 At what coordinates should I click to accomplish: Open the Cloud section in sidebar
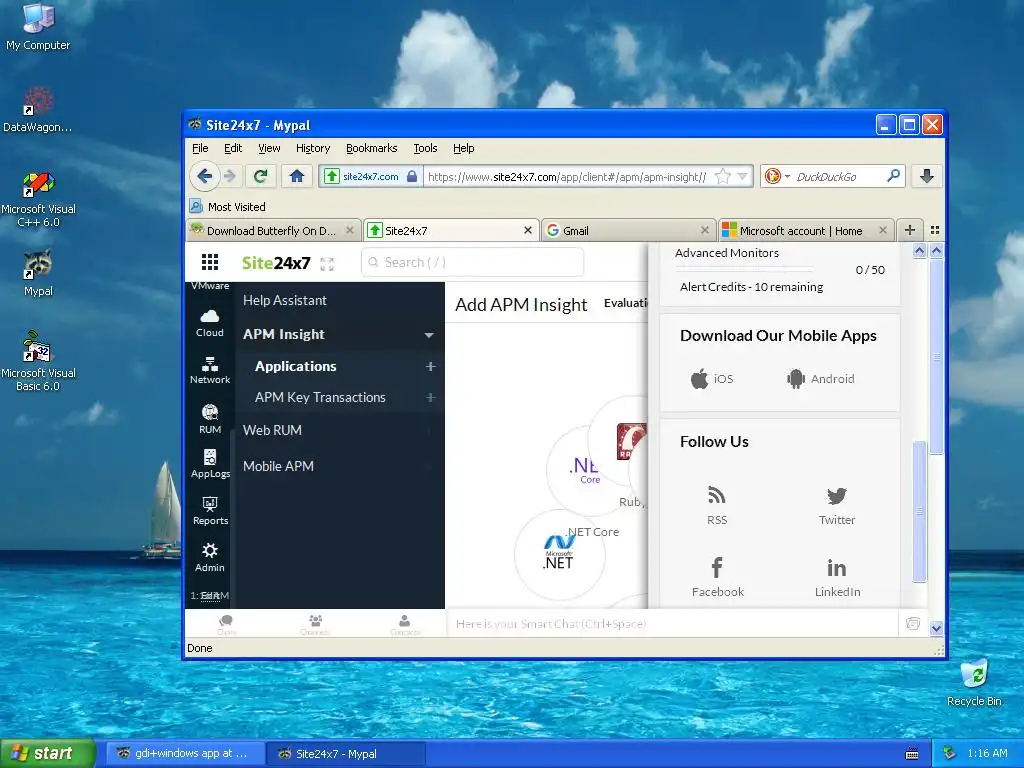210,323
